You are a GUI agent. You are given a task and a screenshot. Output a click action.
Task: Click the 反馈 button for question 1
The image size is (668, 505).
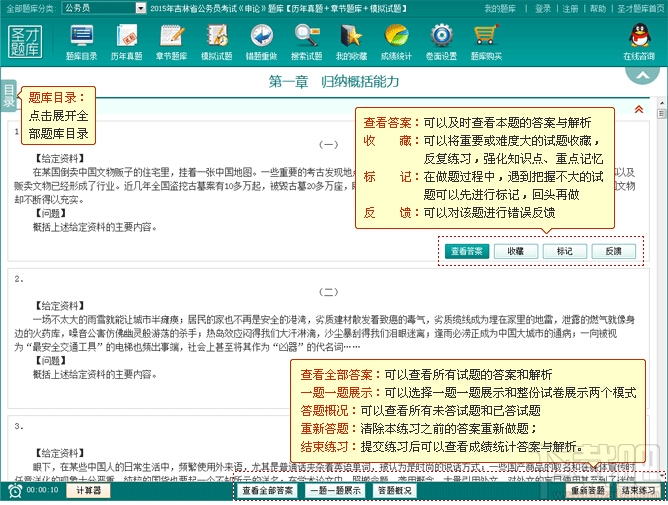point(614,251)
